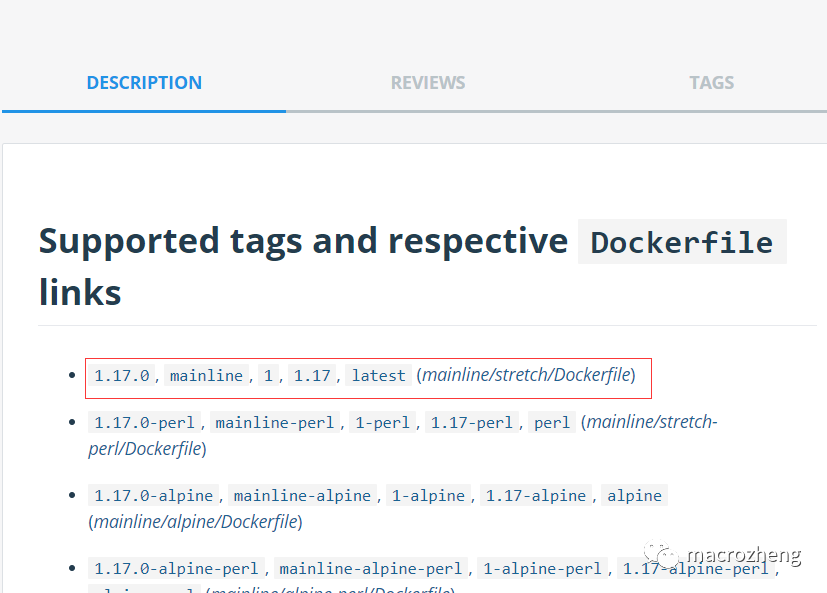Select the 1.17-perl tag label

pos(471,423)
